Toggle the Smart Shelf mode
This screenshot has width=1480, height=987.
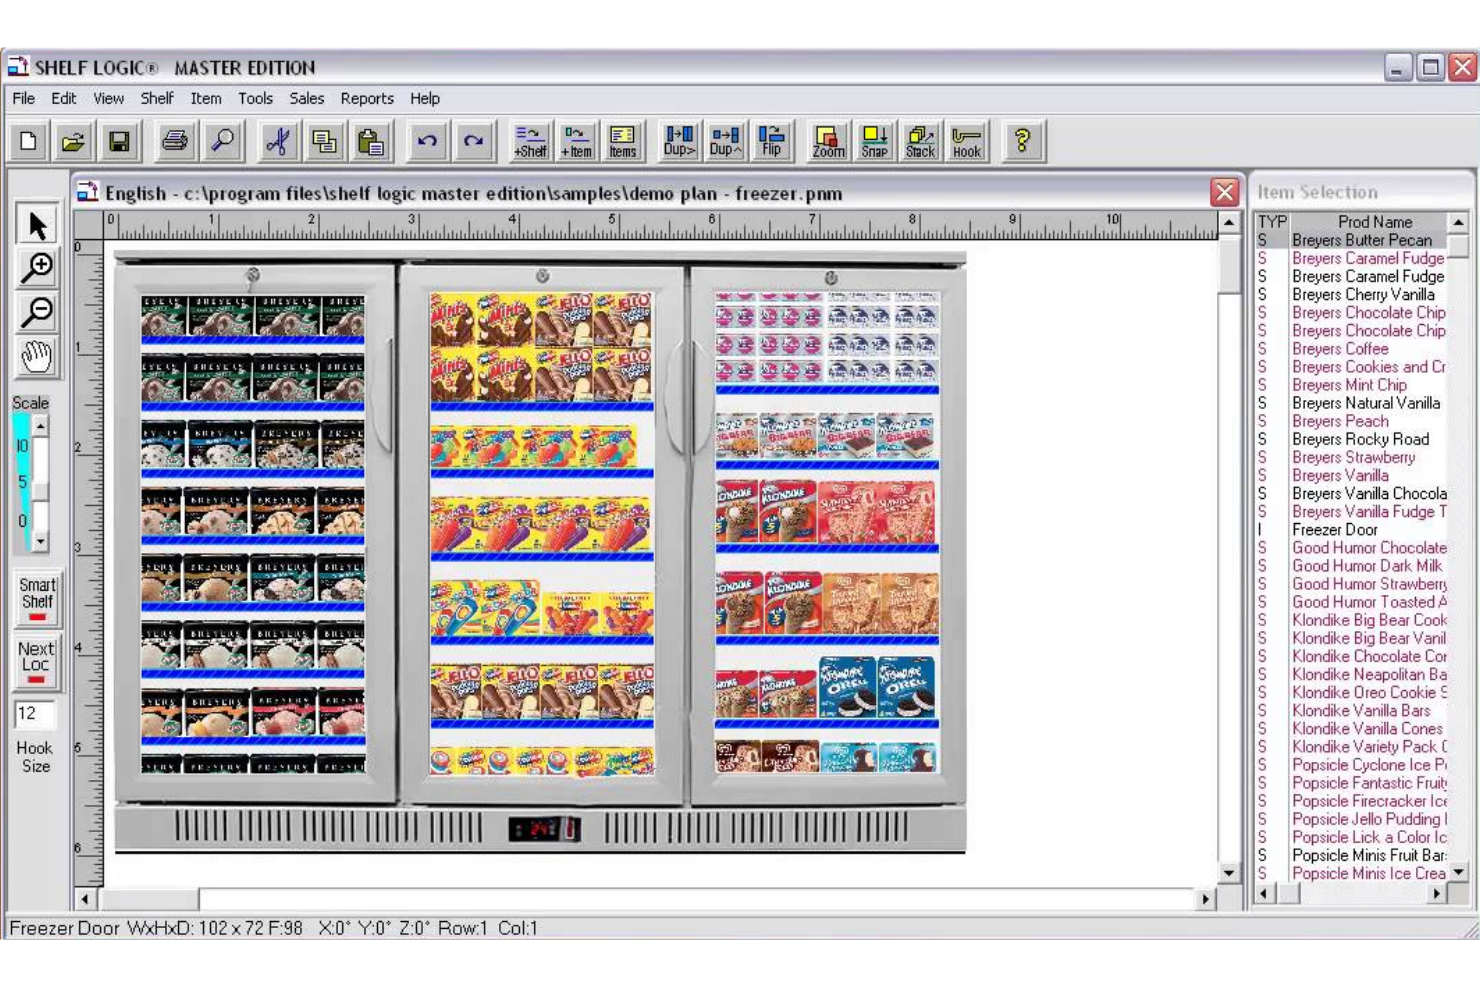(34, 597)
